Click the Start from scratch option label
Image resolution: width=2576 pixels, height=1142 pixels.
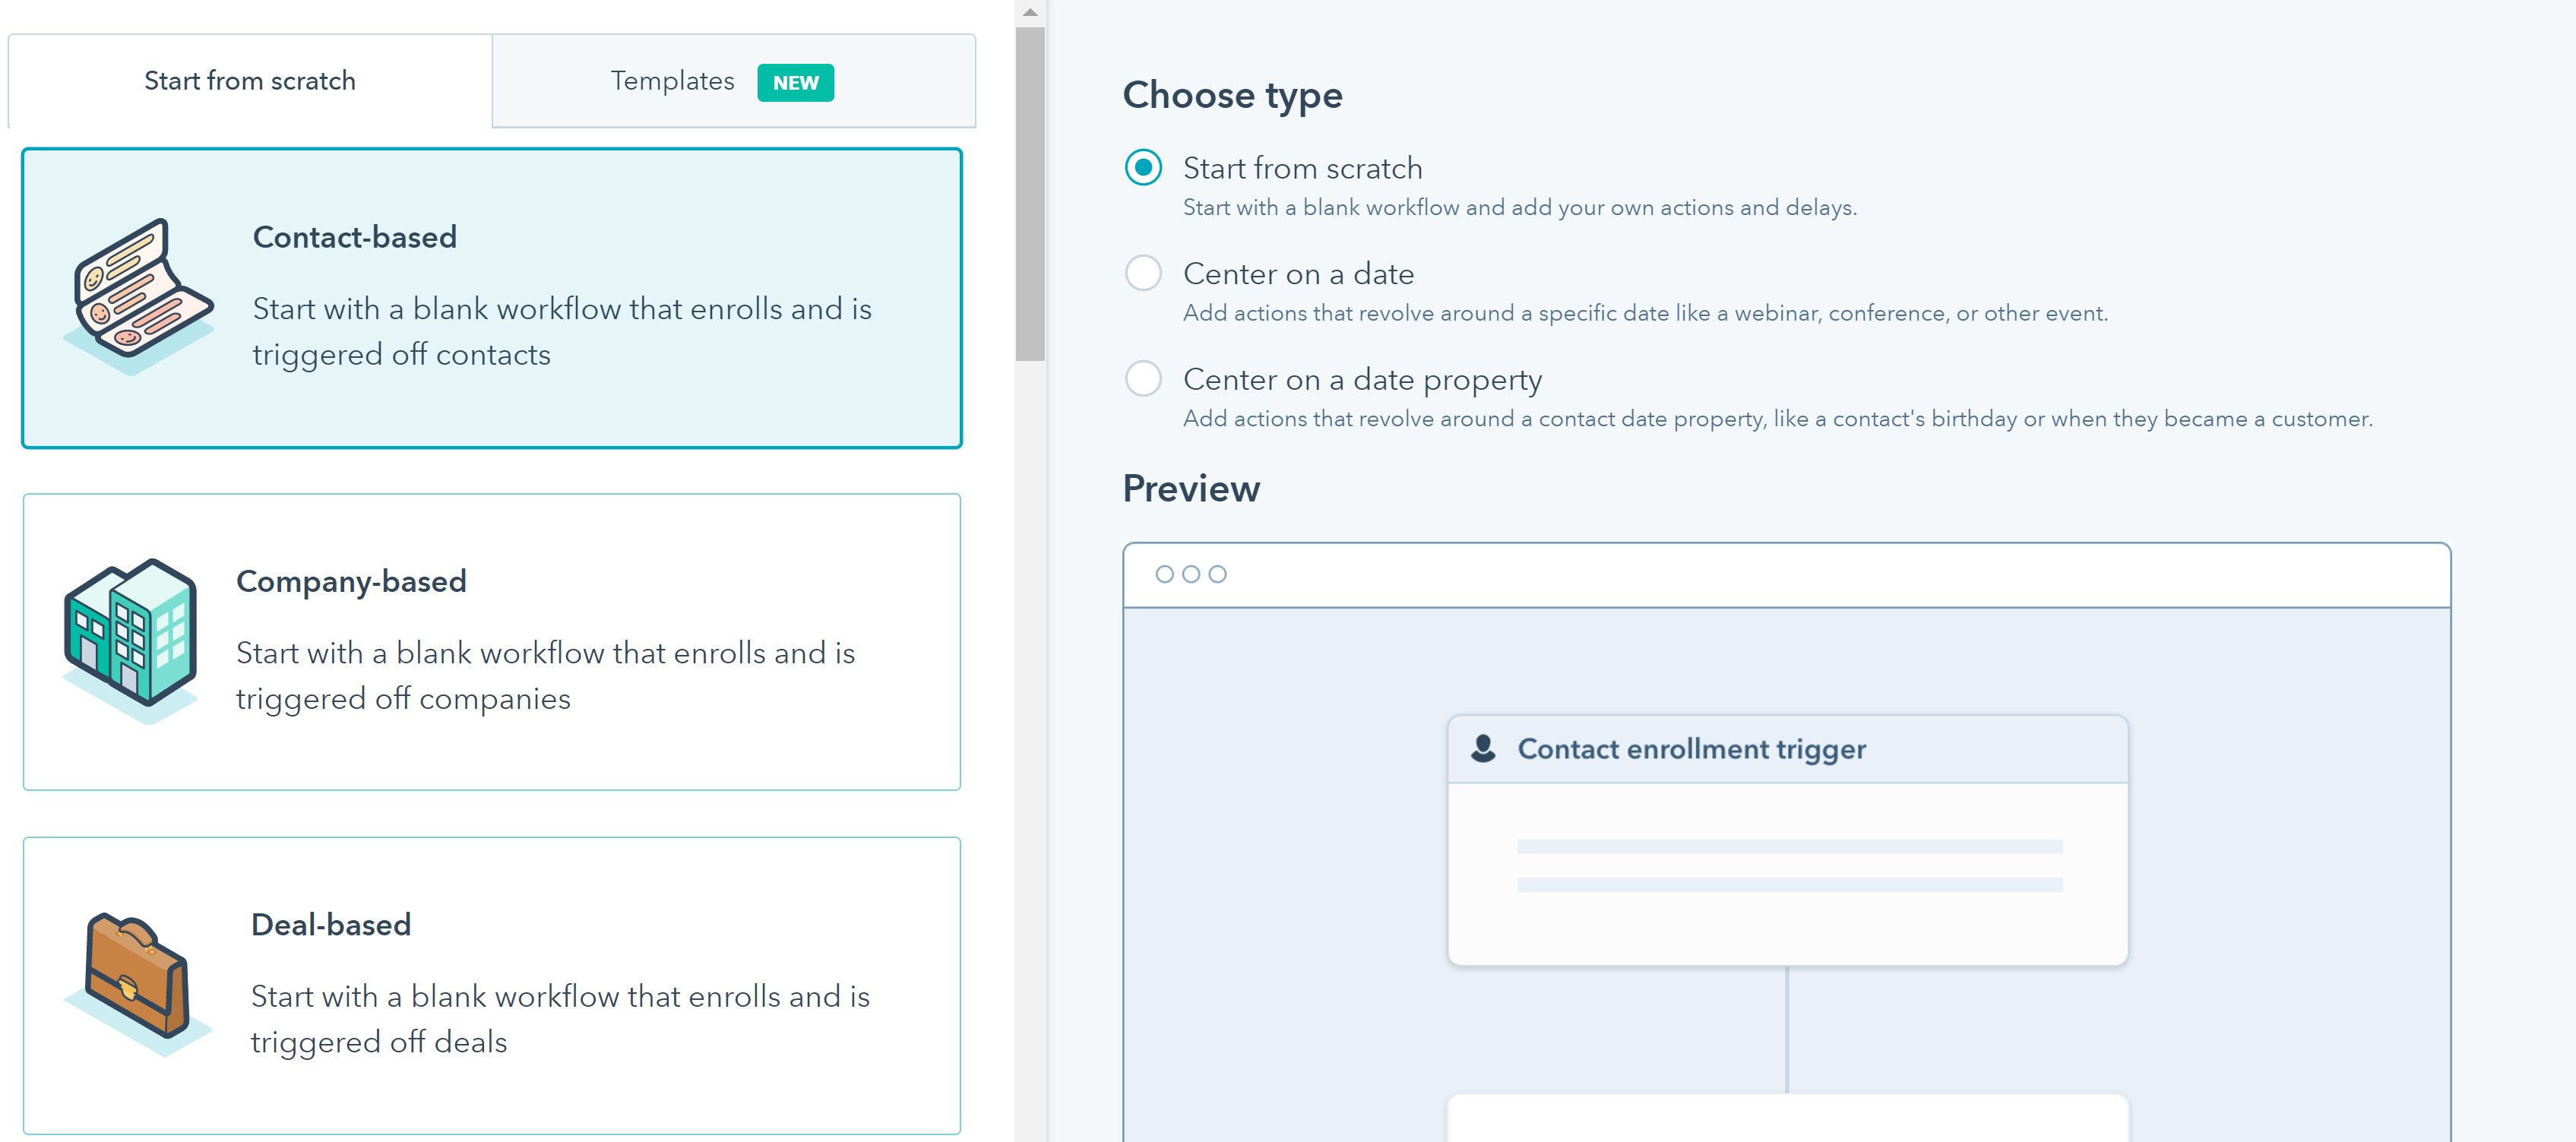[1302, 168]
